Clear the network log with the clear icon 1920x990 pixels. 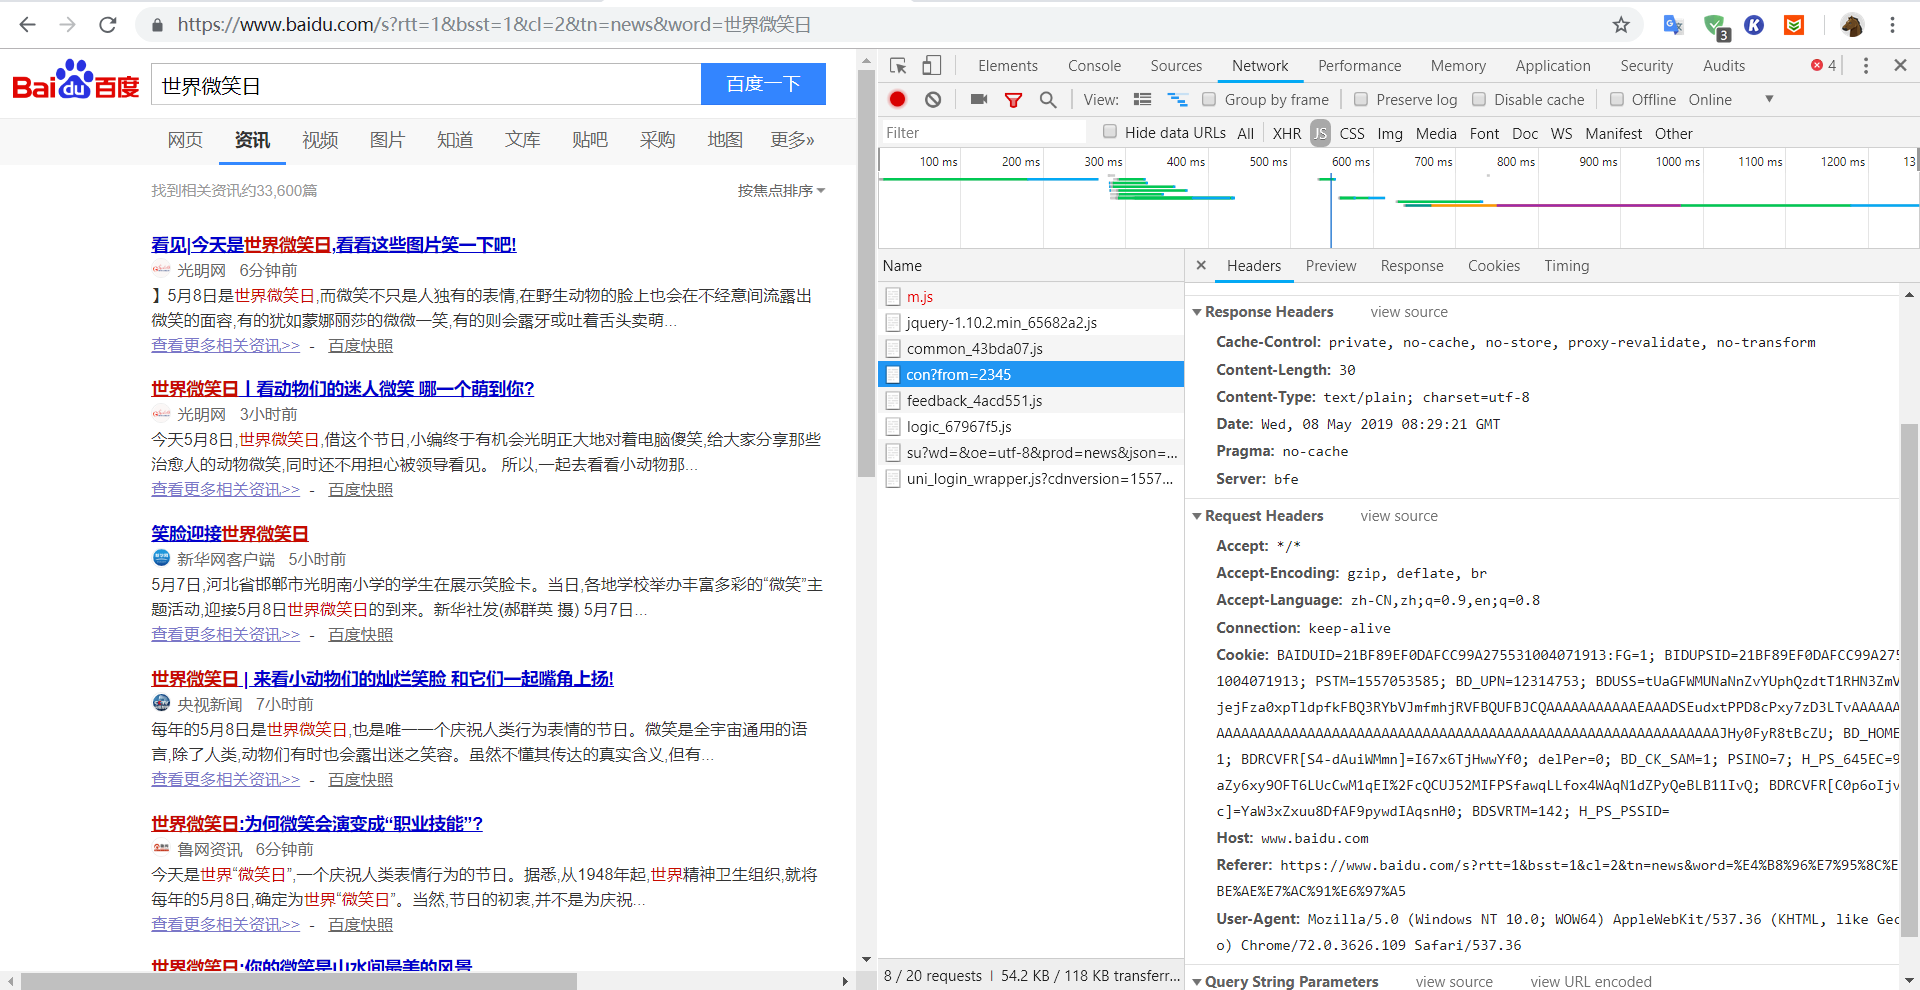click(x=933, y=99)
